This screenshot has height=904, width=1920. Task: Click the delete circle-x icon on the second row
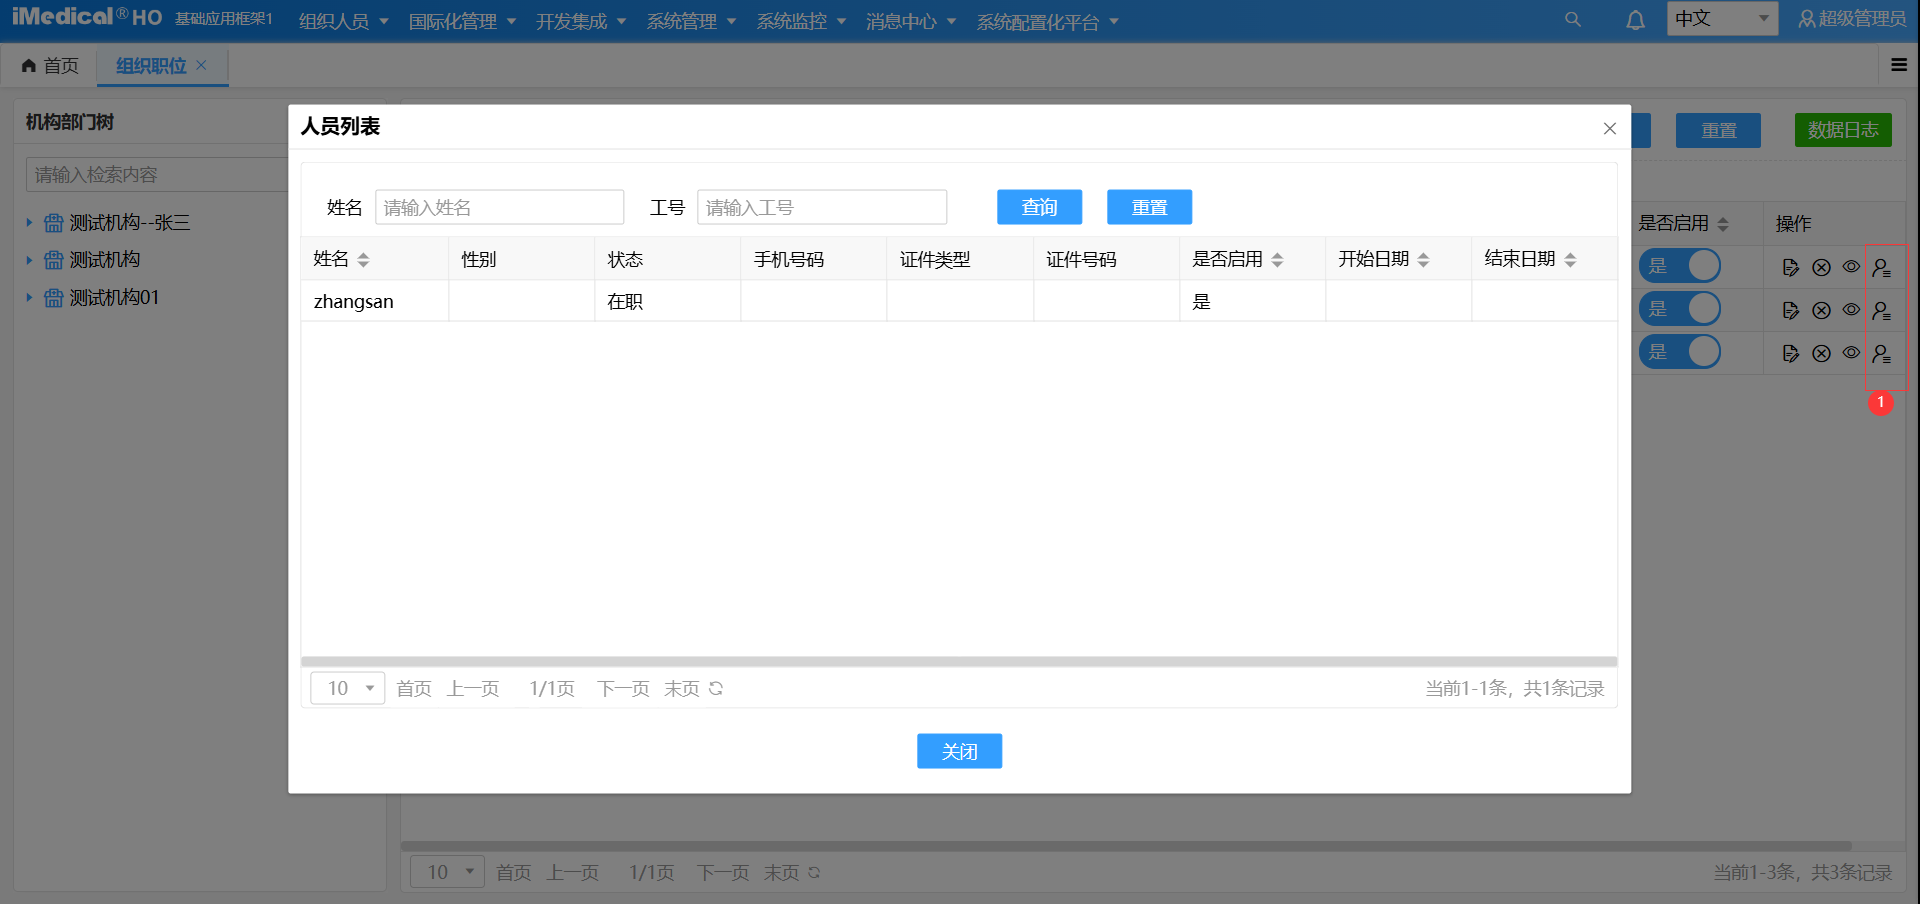point(1822,309)
